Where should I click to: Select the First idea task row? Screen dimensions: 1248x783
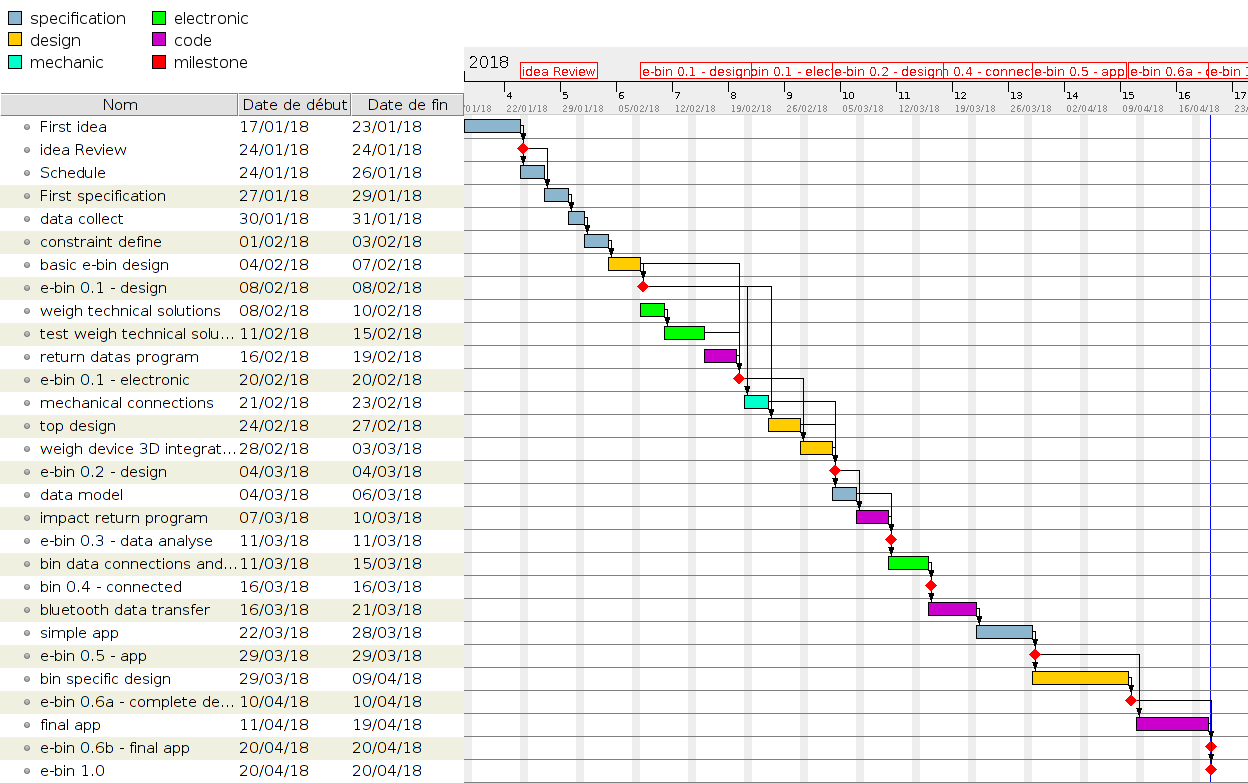click(x=232, y=127)
